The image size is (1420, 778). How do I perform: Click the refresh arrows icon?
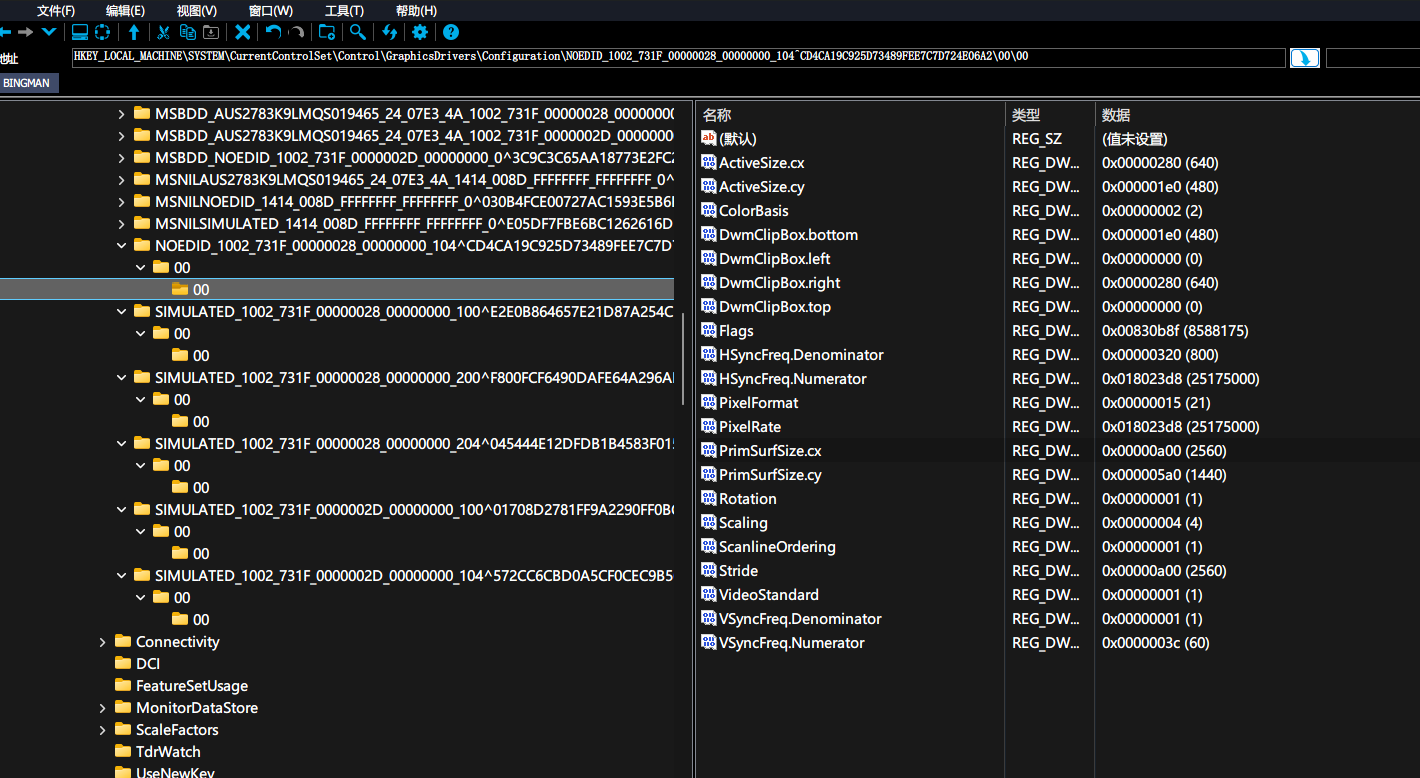tap(390, 33)
